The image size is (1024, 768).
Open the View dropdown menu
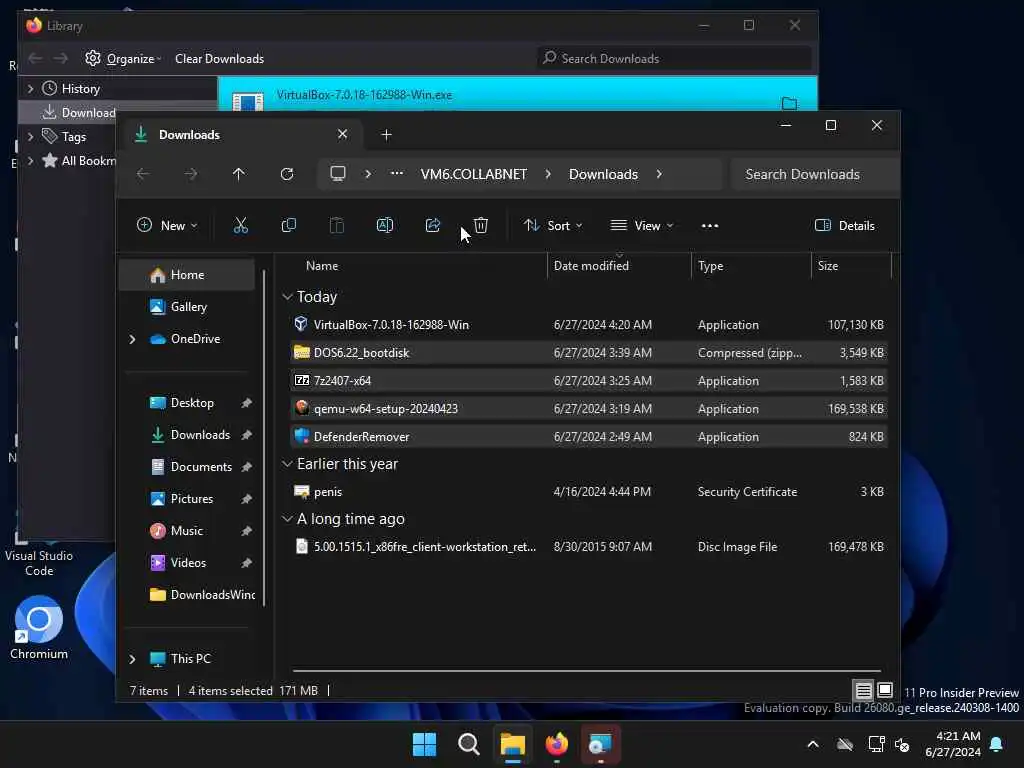point(641,225)
